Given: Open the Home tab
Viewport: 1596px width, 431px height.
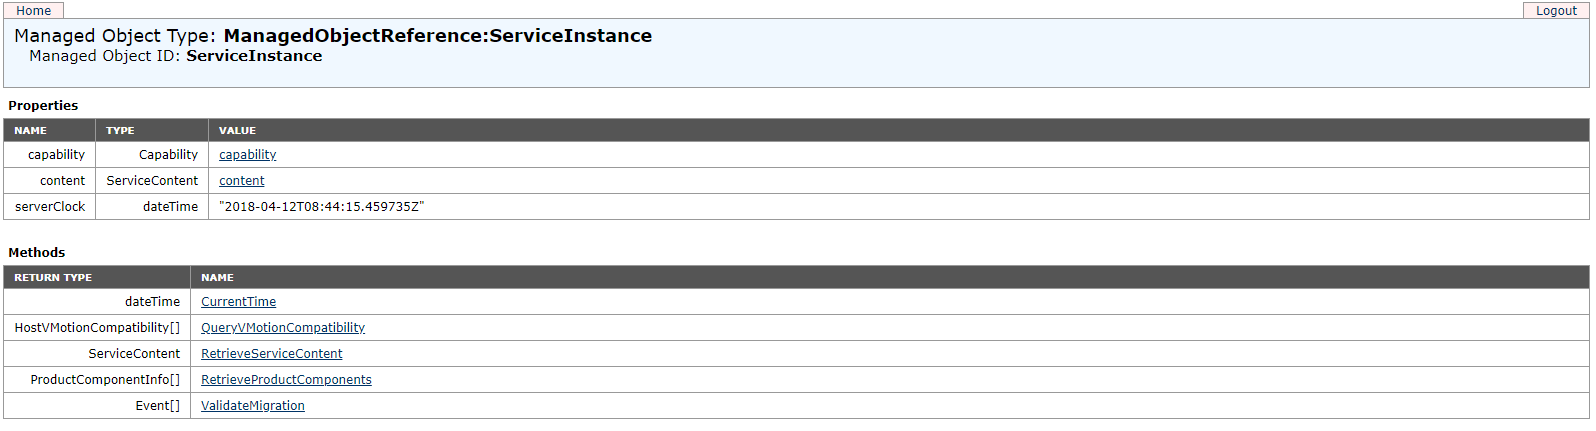Looking at the screenshot, I should (34, 10).
